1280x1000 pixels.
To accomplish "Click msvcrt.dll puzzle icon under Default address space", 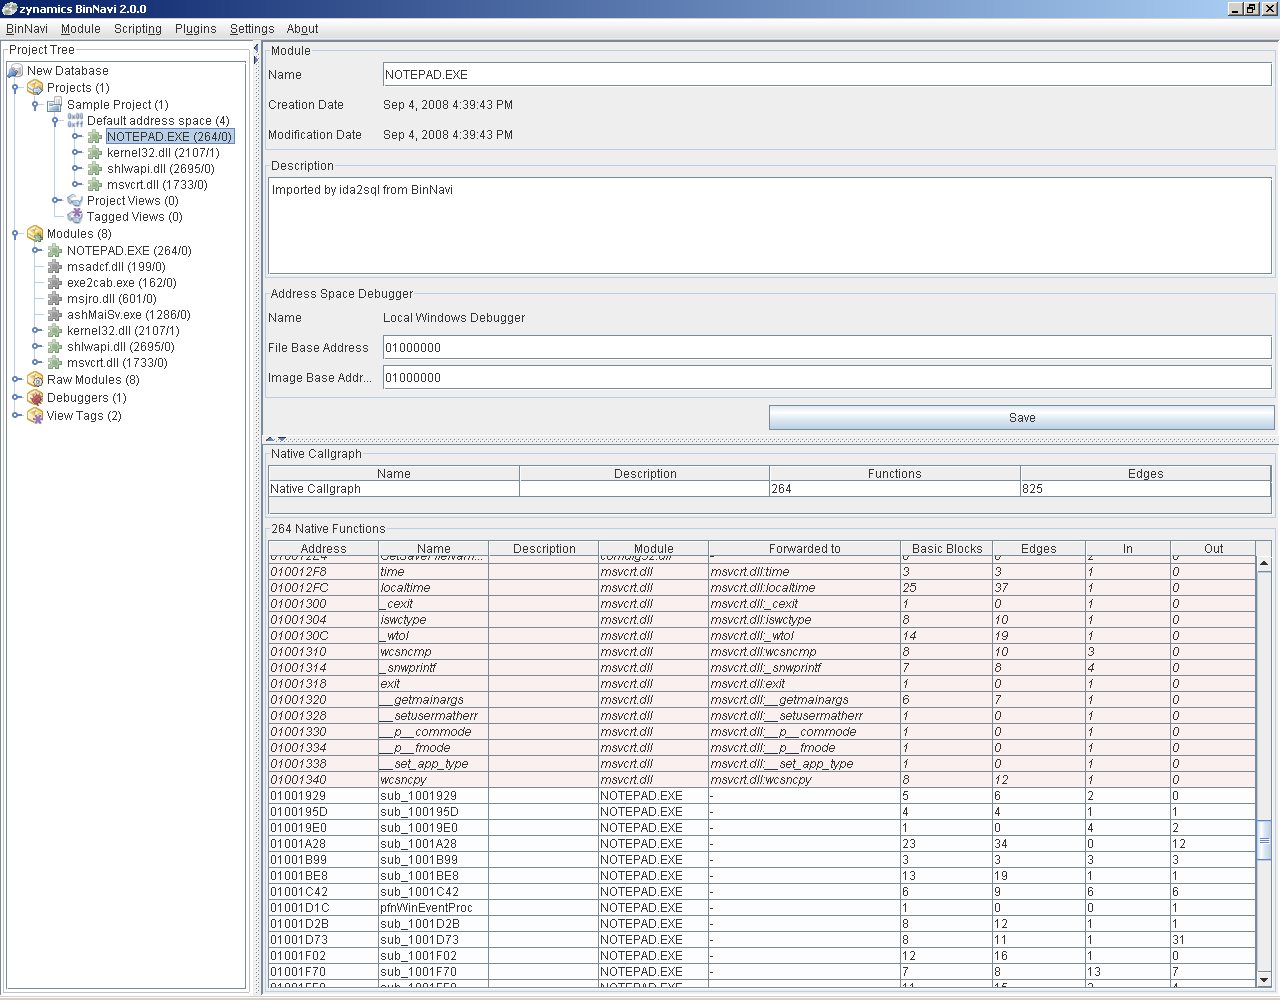I will (x=95, y=184).
